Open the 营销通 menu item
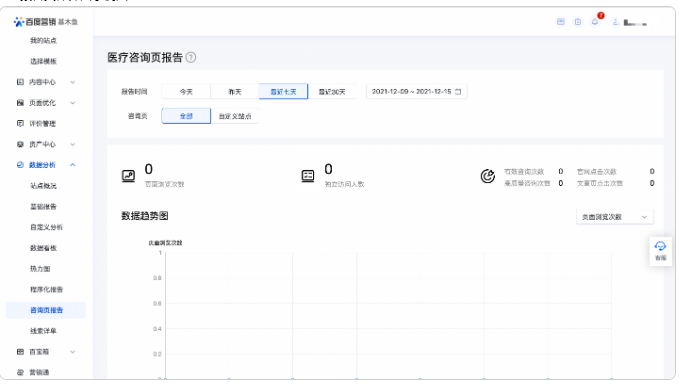680x385 pixels. click(39, 372)
